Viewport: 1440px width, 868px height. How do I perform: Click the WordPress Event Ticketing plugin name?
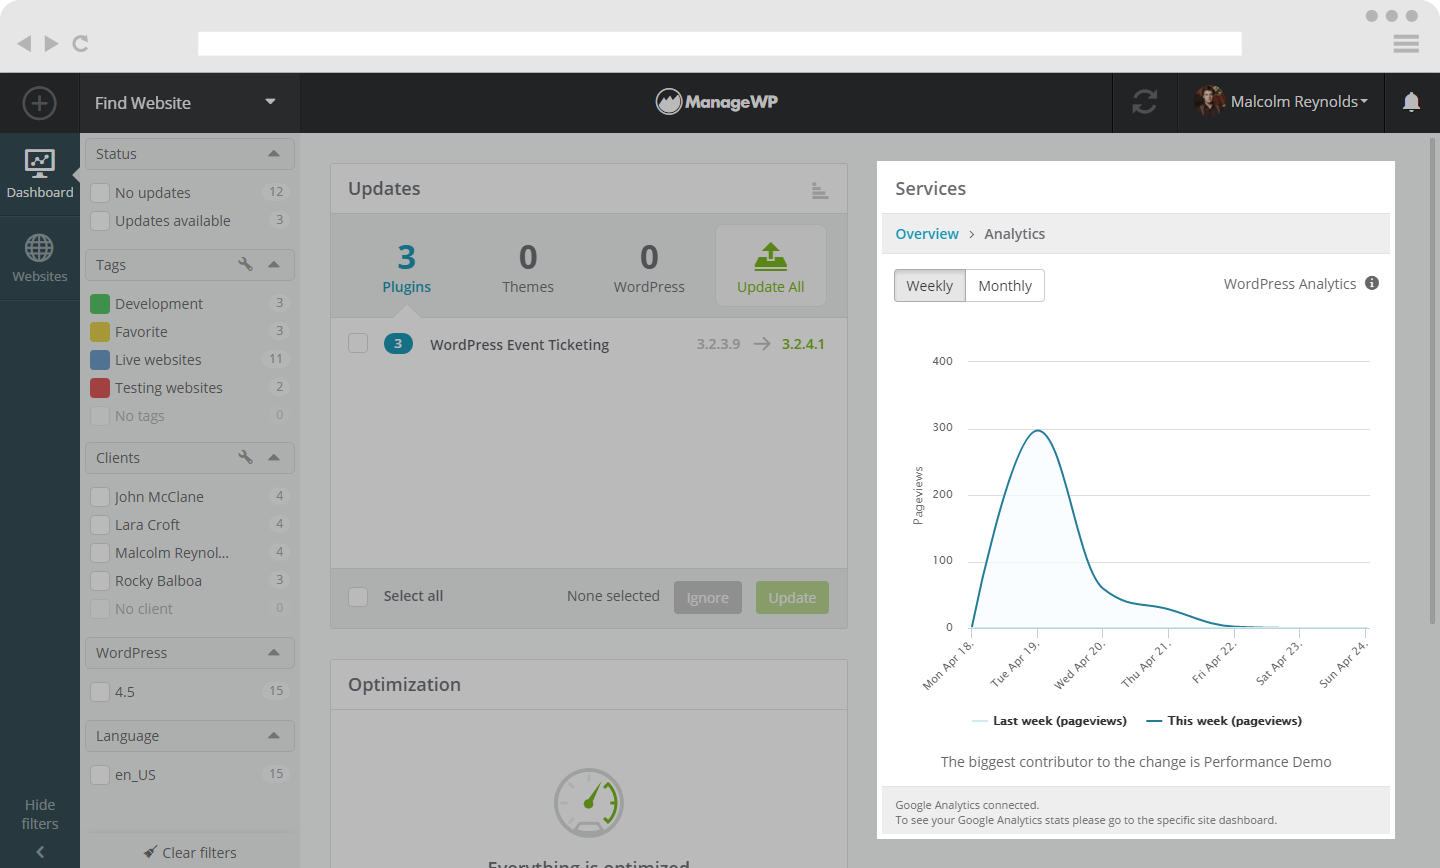pyautogui.click(x=519, y=345)
